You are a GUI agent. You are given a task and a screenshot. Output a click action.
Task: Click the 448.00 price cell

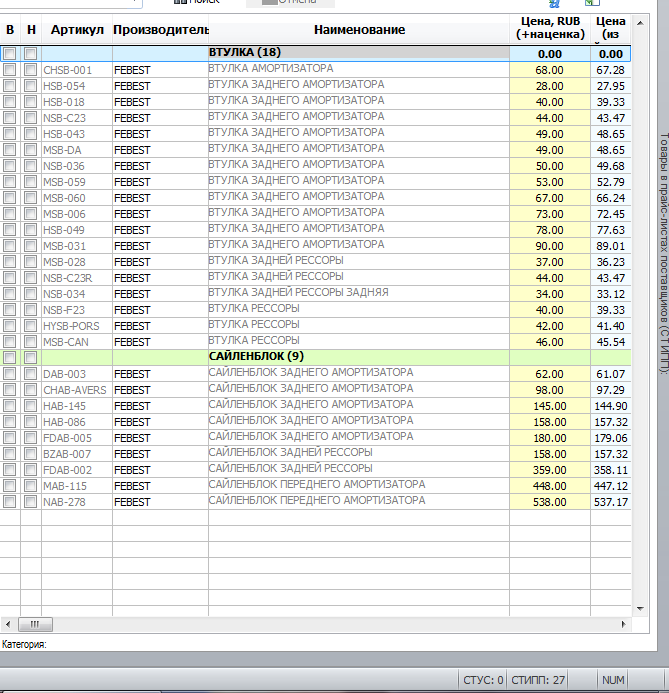pyautogui.click(x=550, y=486)
